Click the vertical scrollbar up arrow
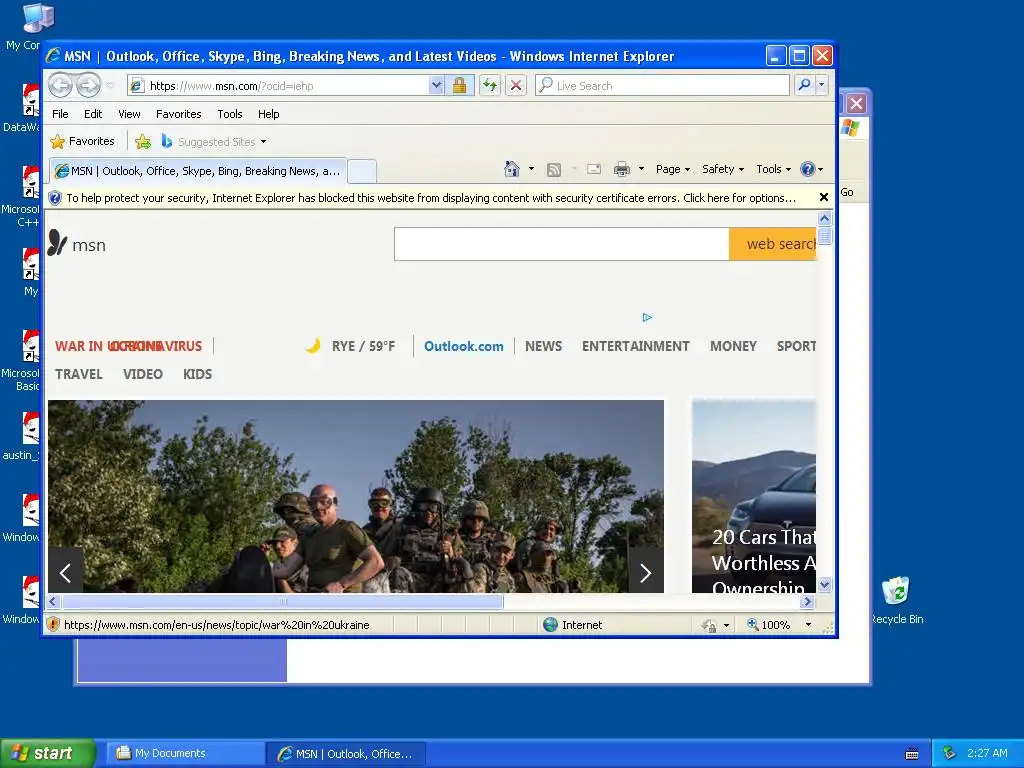The image size is (1024, 768). 824,218
